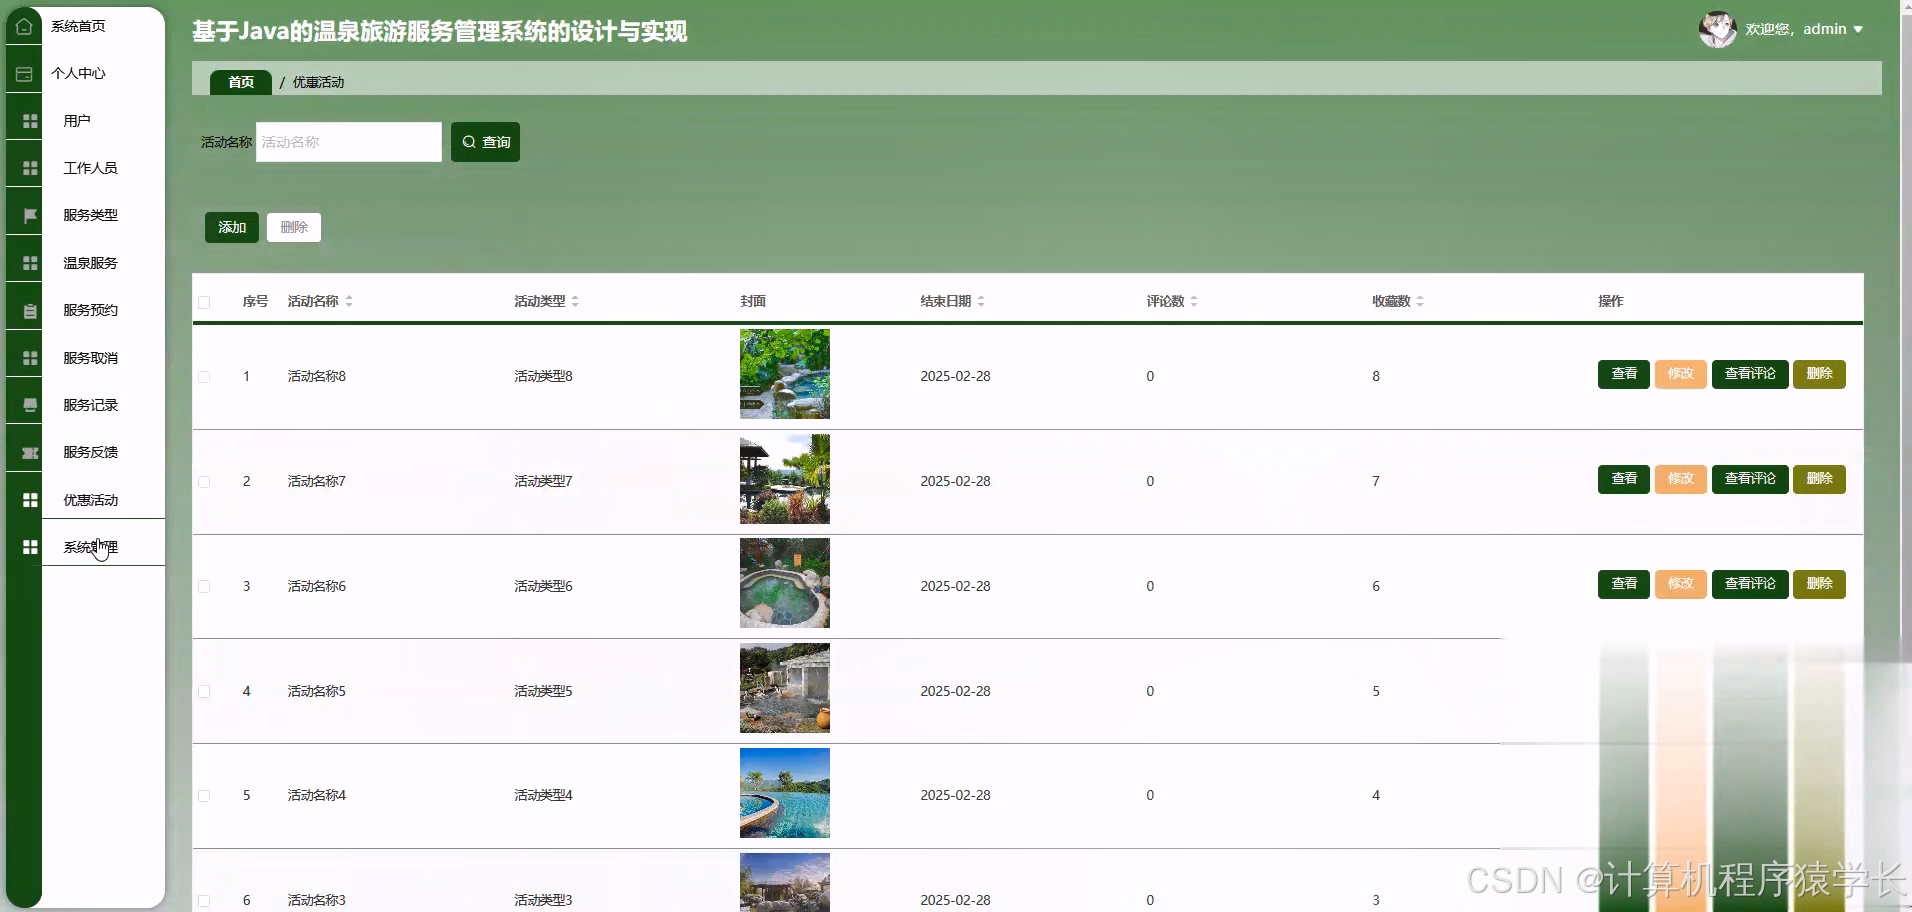This screenshot has height=912, width=1912.
Task: Click the grid icon beside 系统管理
Action: pyautogui.click(x=30, y=547)
